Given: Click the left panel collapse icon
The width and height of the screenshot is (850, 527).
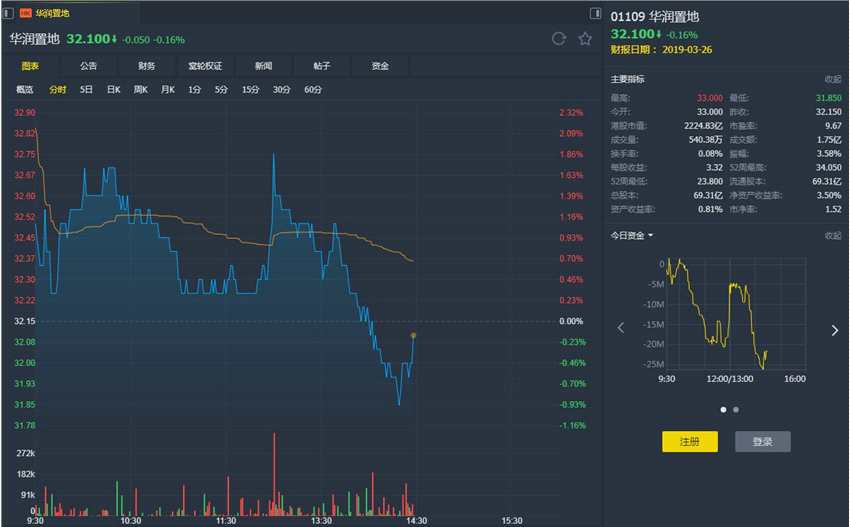Looking at the screenshot, I should coord(8,14).
